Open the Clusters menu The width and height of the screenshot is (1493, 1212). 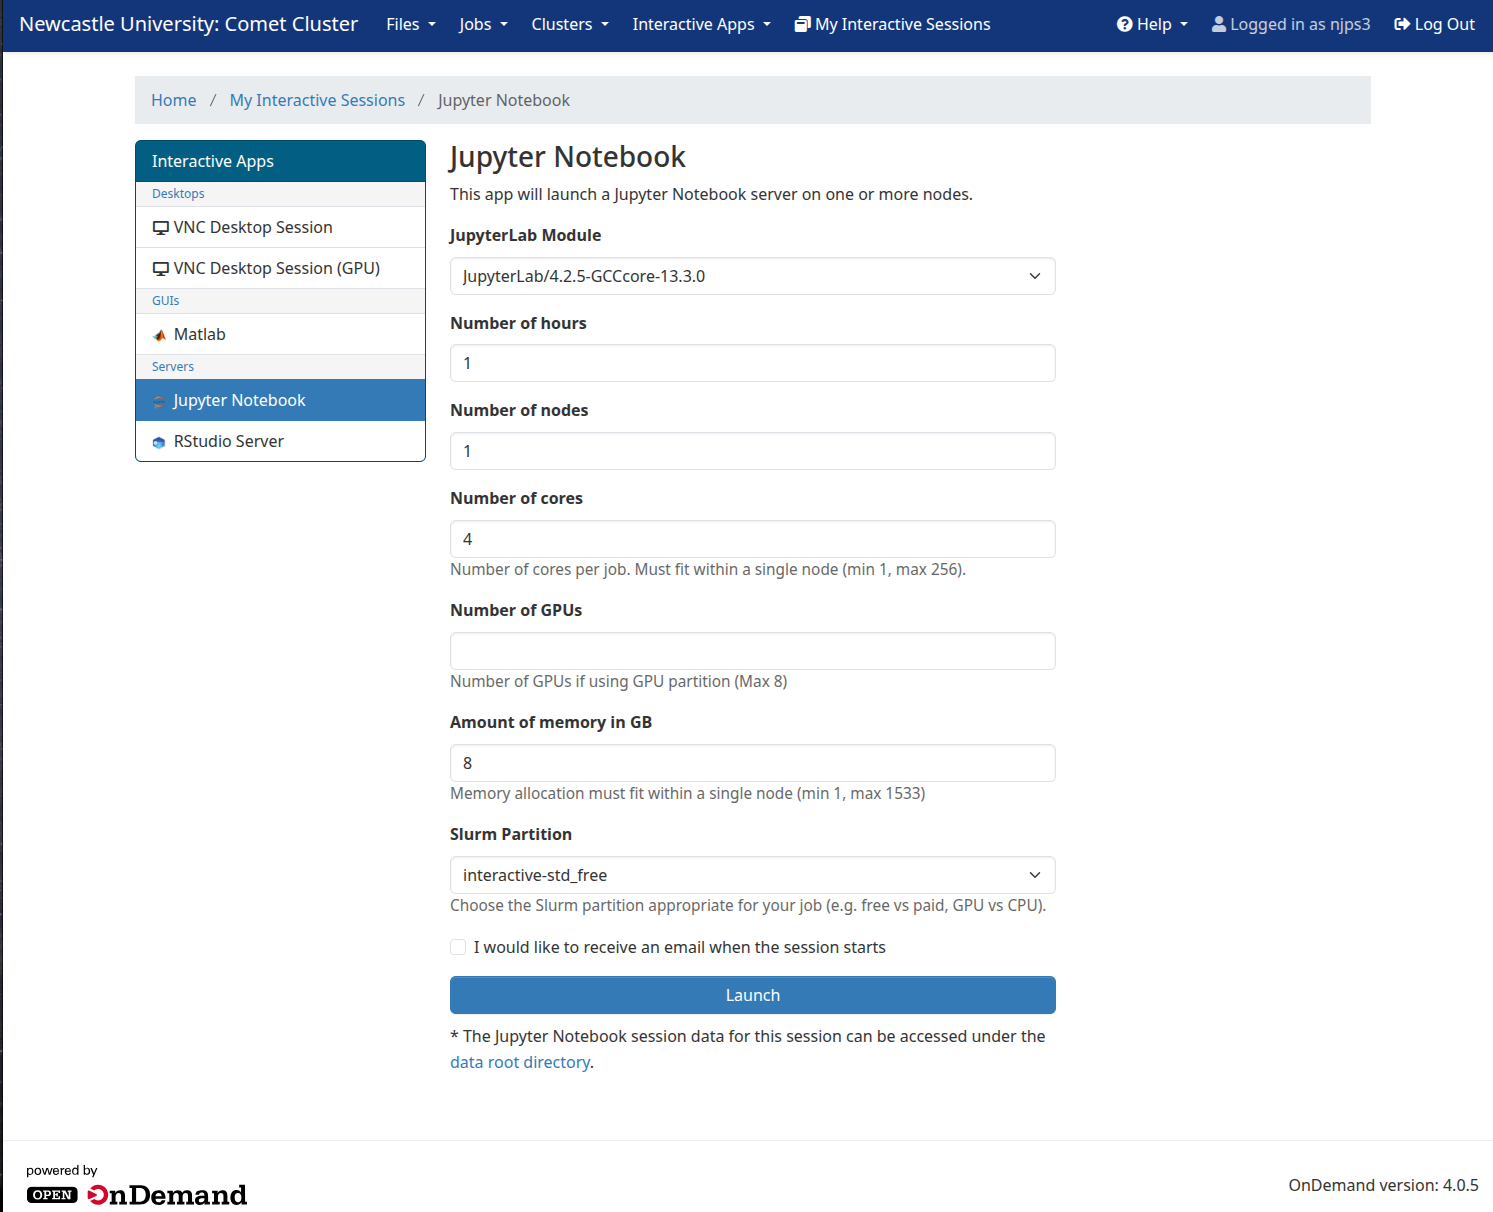click(x=569, y=24)
